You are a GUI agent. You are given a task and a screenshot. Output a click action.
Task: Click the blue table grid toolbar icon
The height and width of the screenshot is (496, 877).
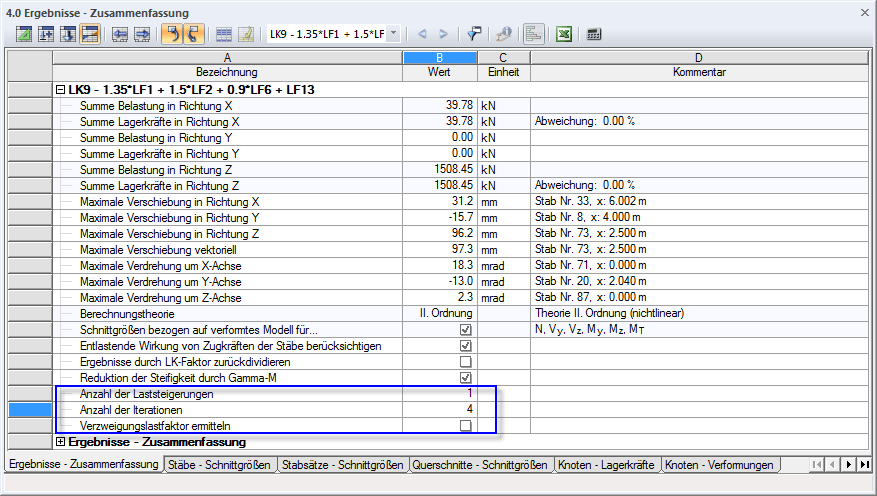pos(224,34)
